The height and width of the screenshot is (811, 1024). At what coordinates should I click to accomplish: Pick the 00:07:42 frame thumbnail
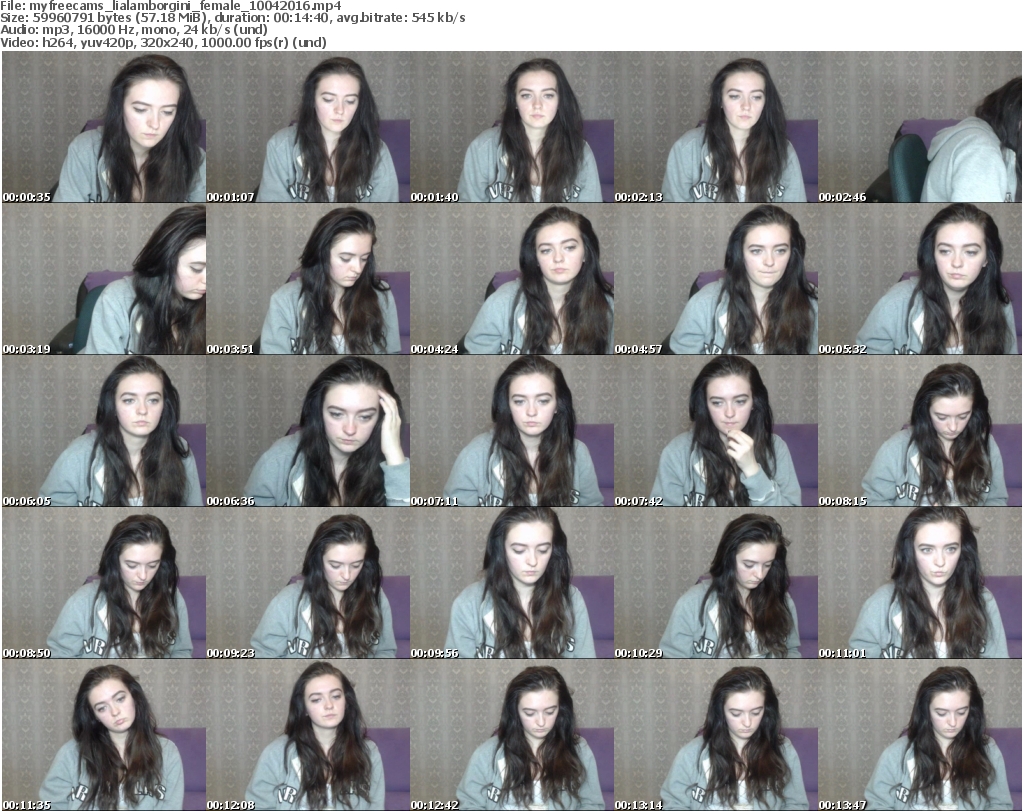tap(716, 431)
